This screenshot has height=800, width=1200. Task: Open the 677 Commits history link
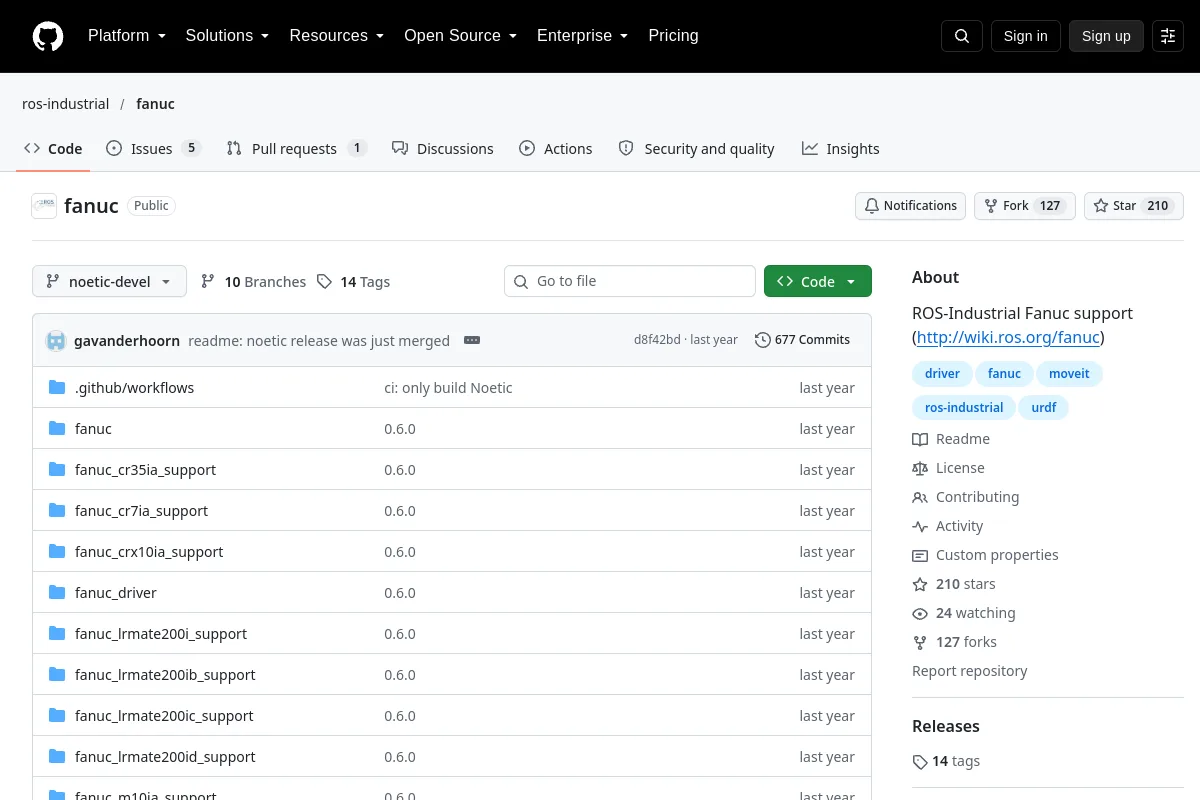[x=802, y=340]
